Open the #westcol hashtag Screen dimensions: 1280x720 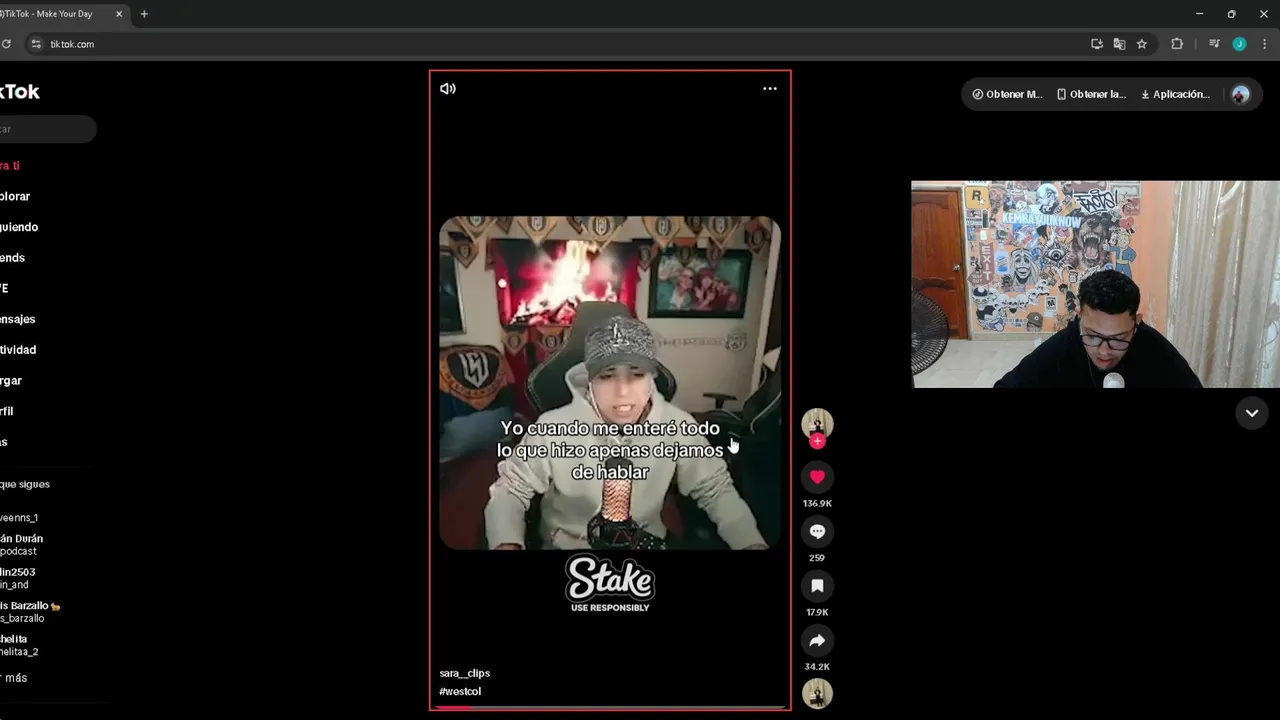coord(460,691)
